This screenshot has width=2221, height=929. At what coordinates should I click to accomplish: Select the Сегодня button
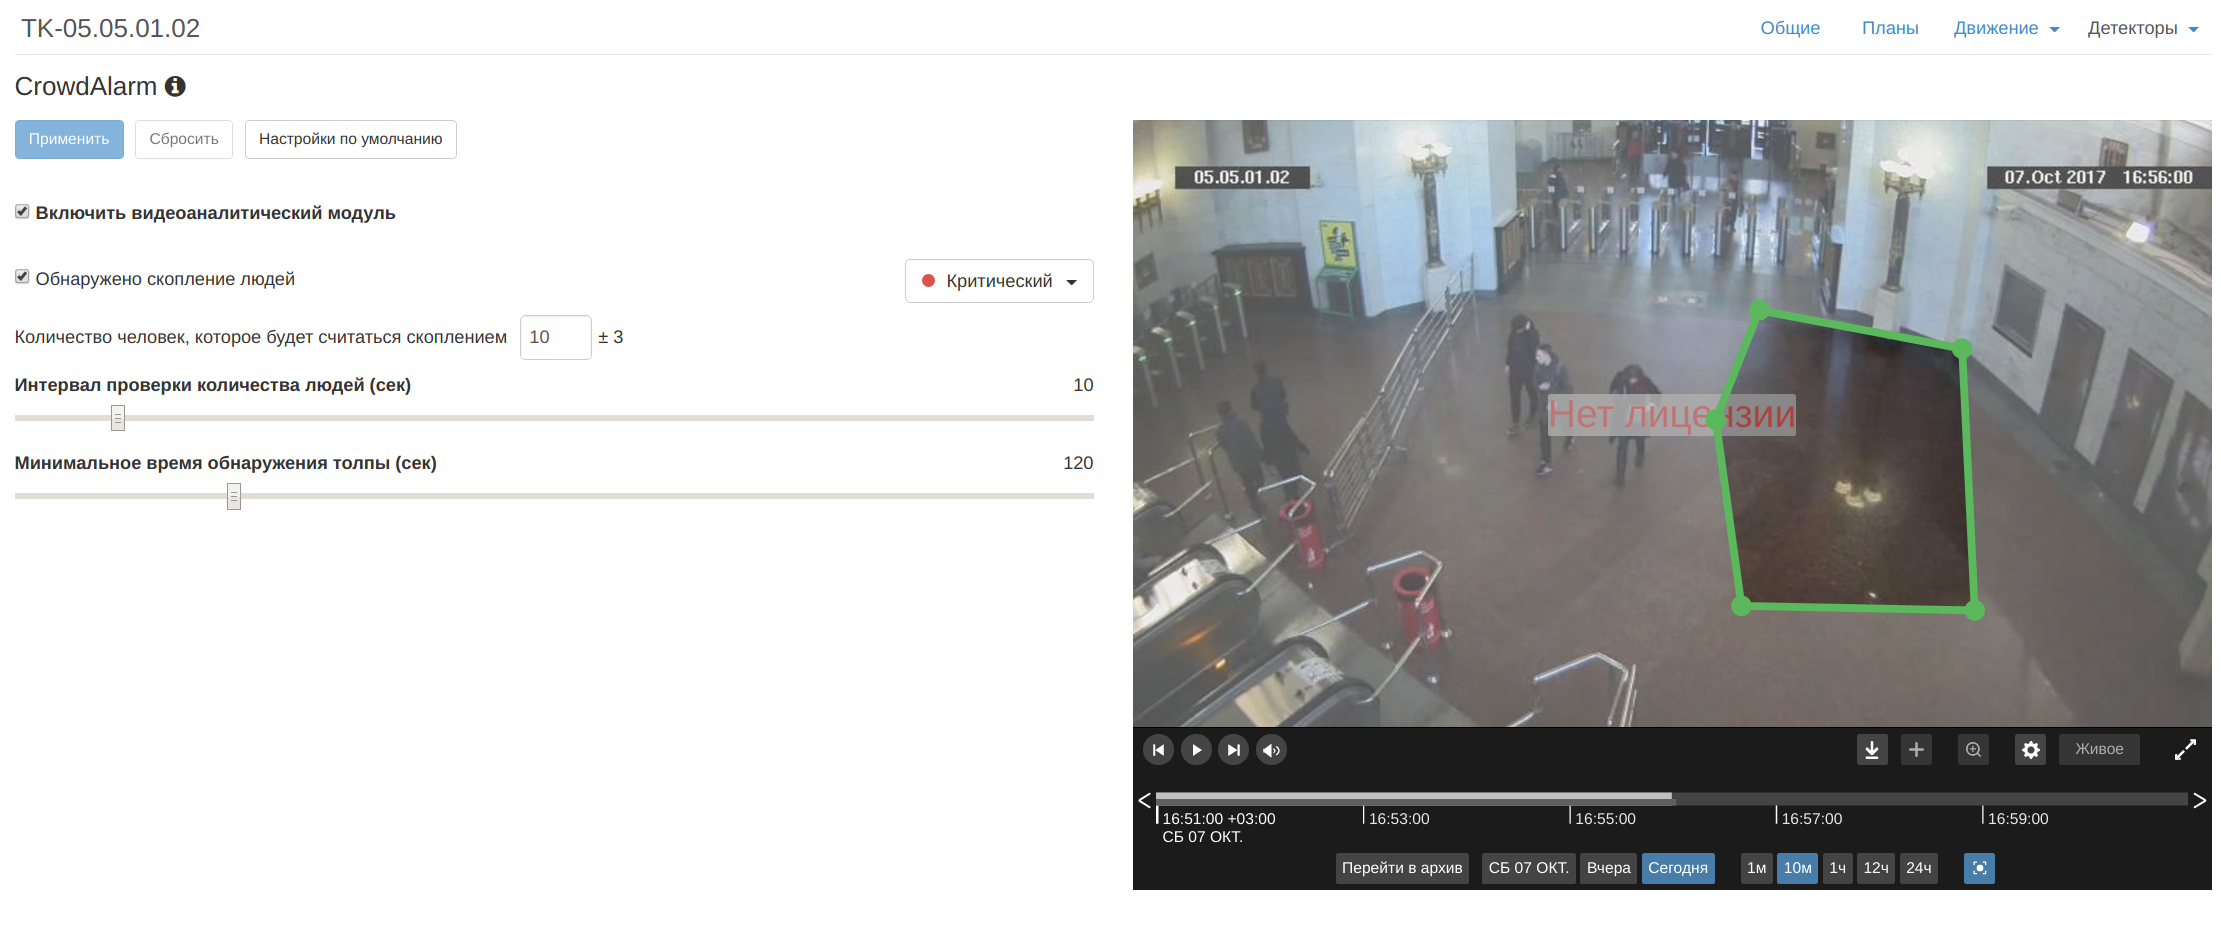pos(1678,868)
